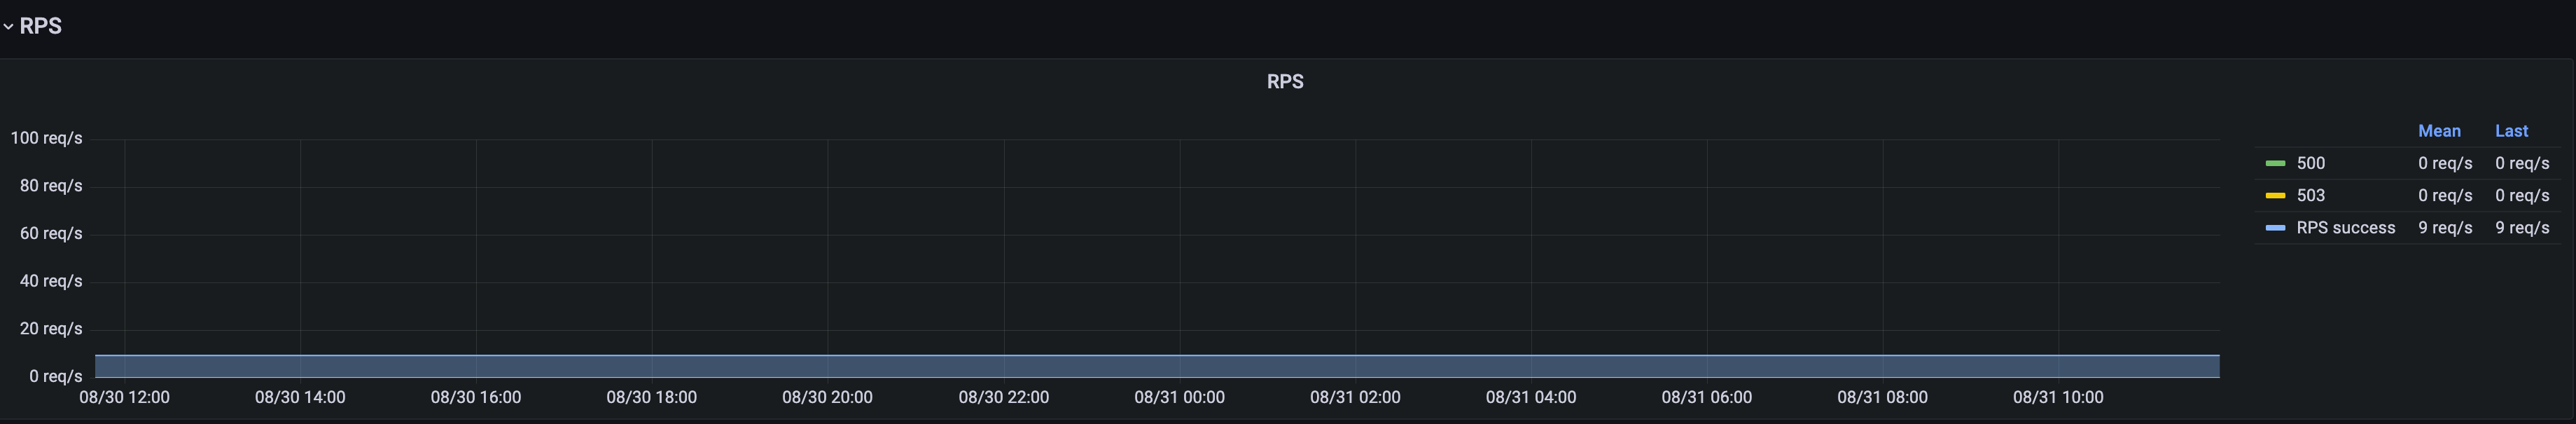This screenshot has height=424, width=2576.
Task: Click the 503 series last value
Action: click(x=2522, y=195)
